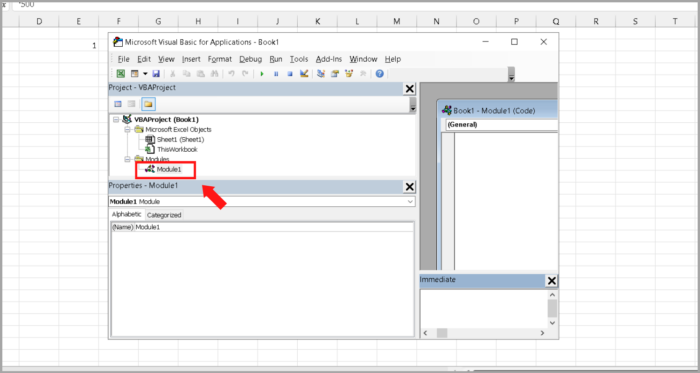This screenshot has width=700, height=373.
Task: Open the Tools menu
Action: click(x=299, y=59)
